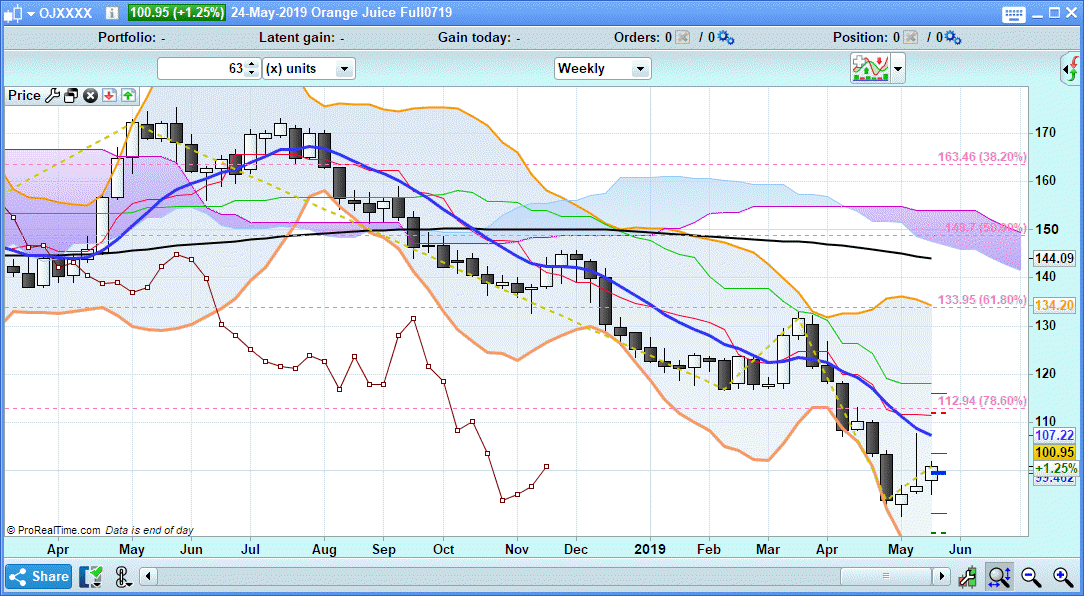The image size is (1084, 596).
Task: Click the ProRealTime.com copyright text
Action: [x=53, y=530]
